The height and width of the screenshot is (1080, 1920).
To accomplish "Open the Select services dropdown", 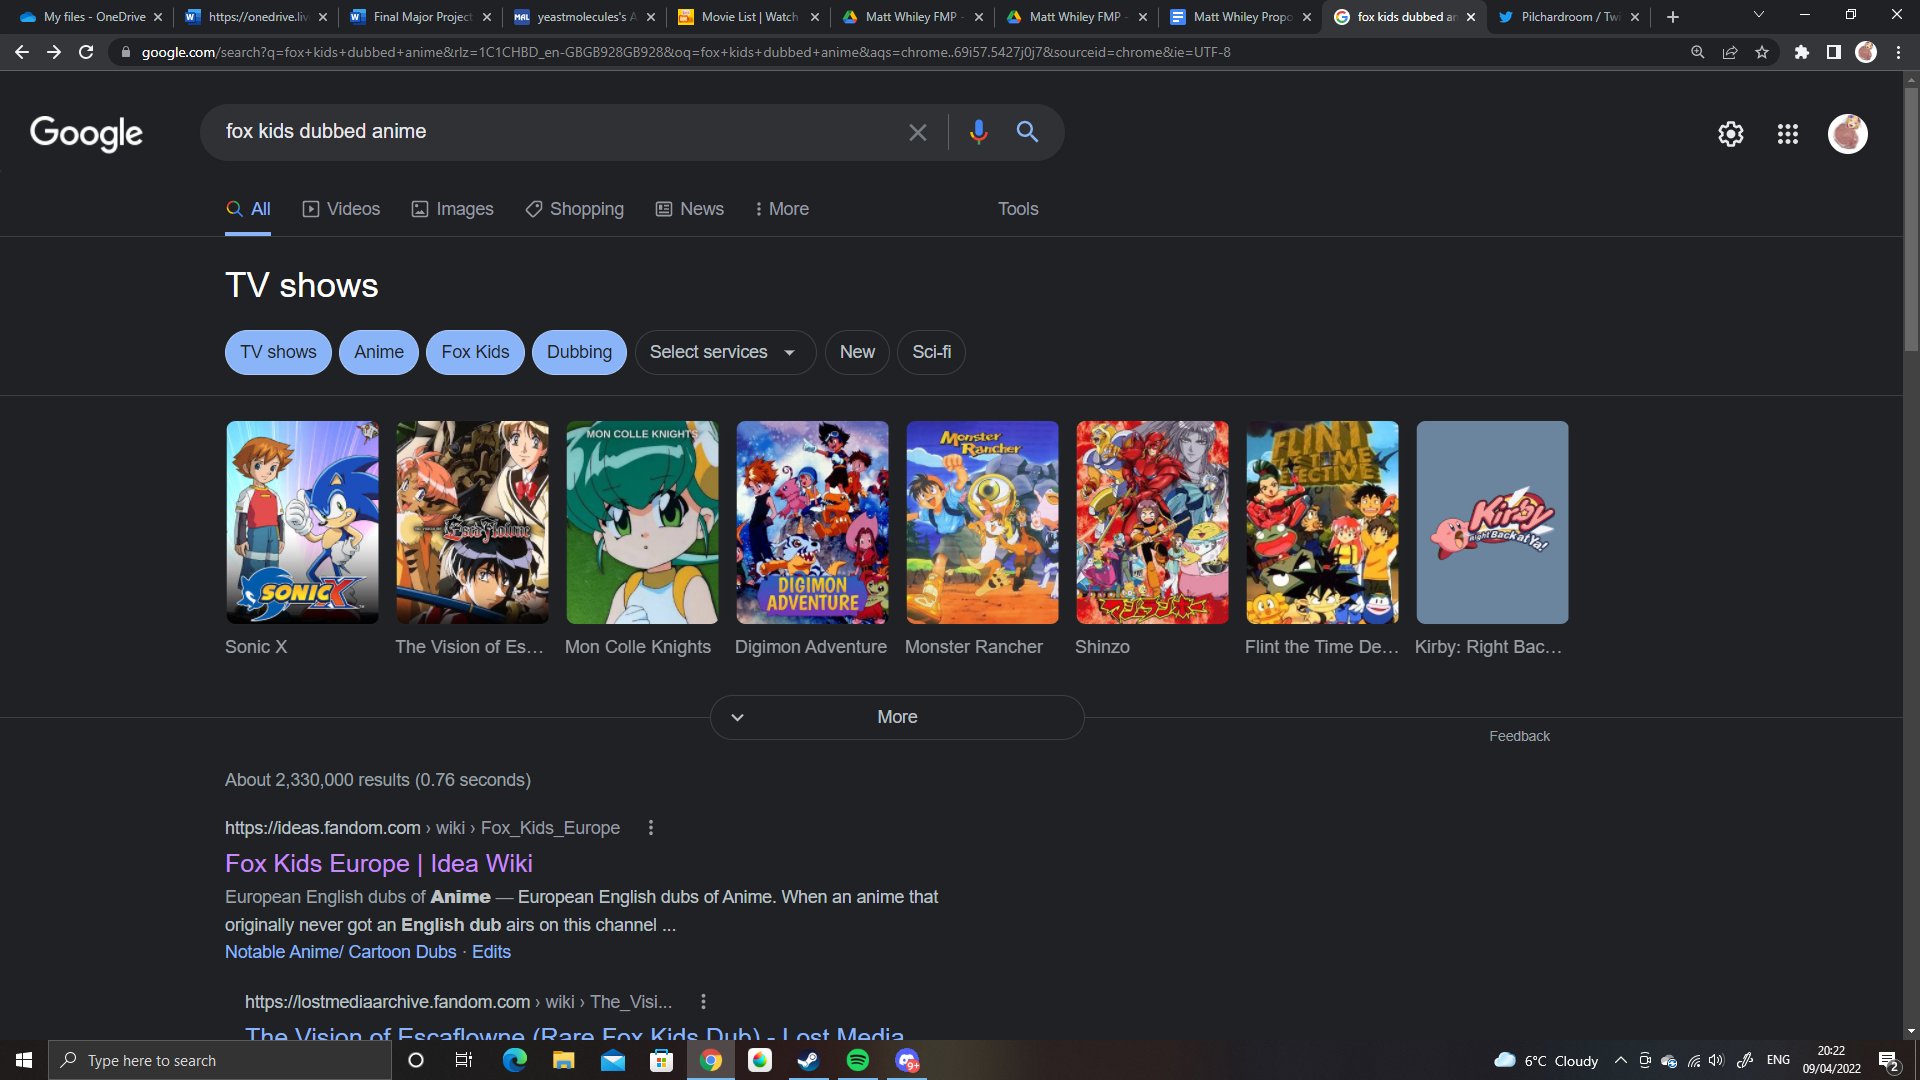I will (724, 352).
